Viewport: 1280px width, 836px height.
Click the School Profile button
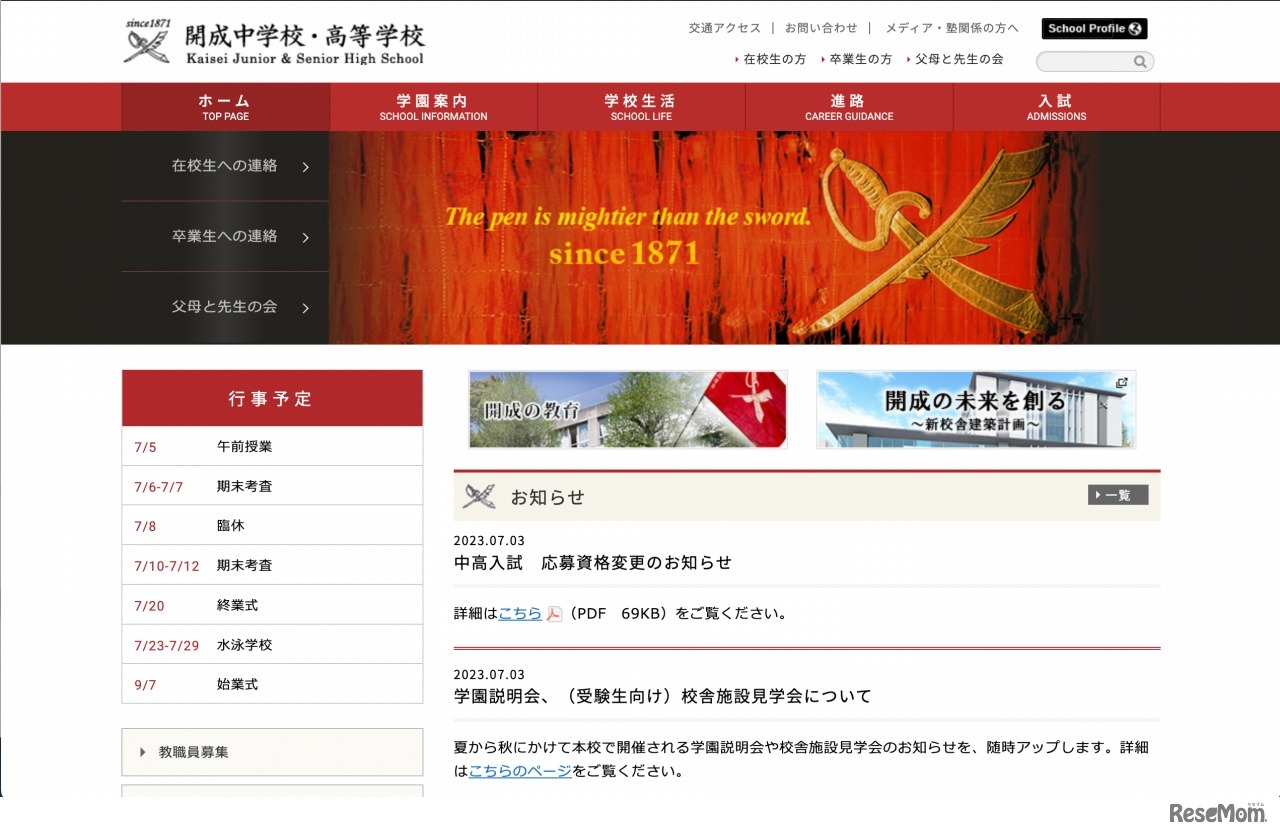click(1094, 28)
